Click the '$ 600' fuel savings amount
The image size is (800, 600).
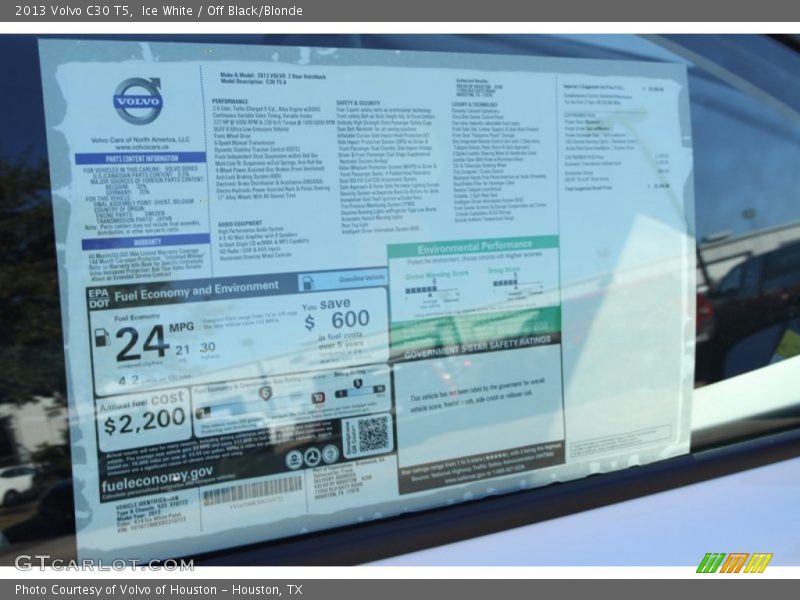click(337, 320)
